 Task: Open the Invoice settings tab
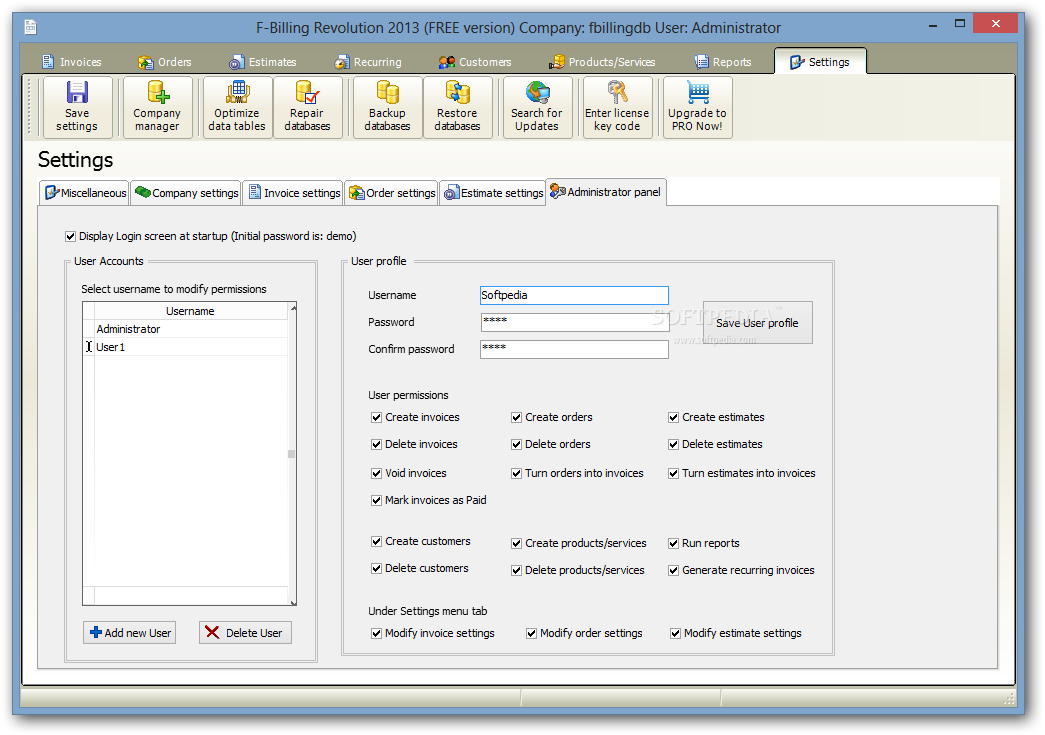coord(293,193)
